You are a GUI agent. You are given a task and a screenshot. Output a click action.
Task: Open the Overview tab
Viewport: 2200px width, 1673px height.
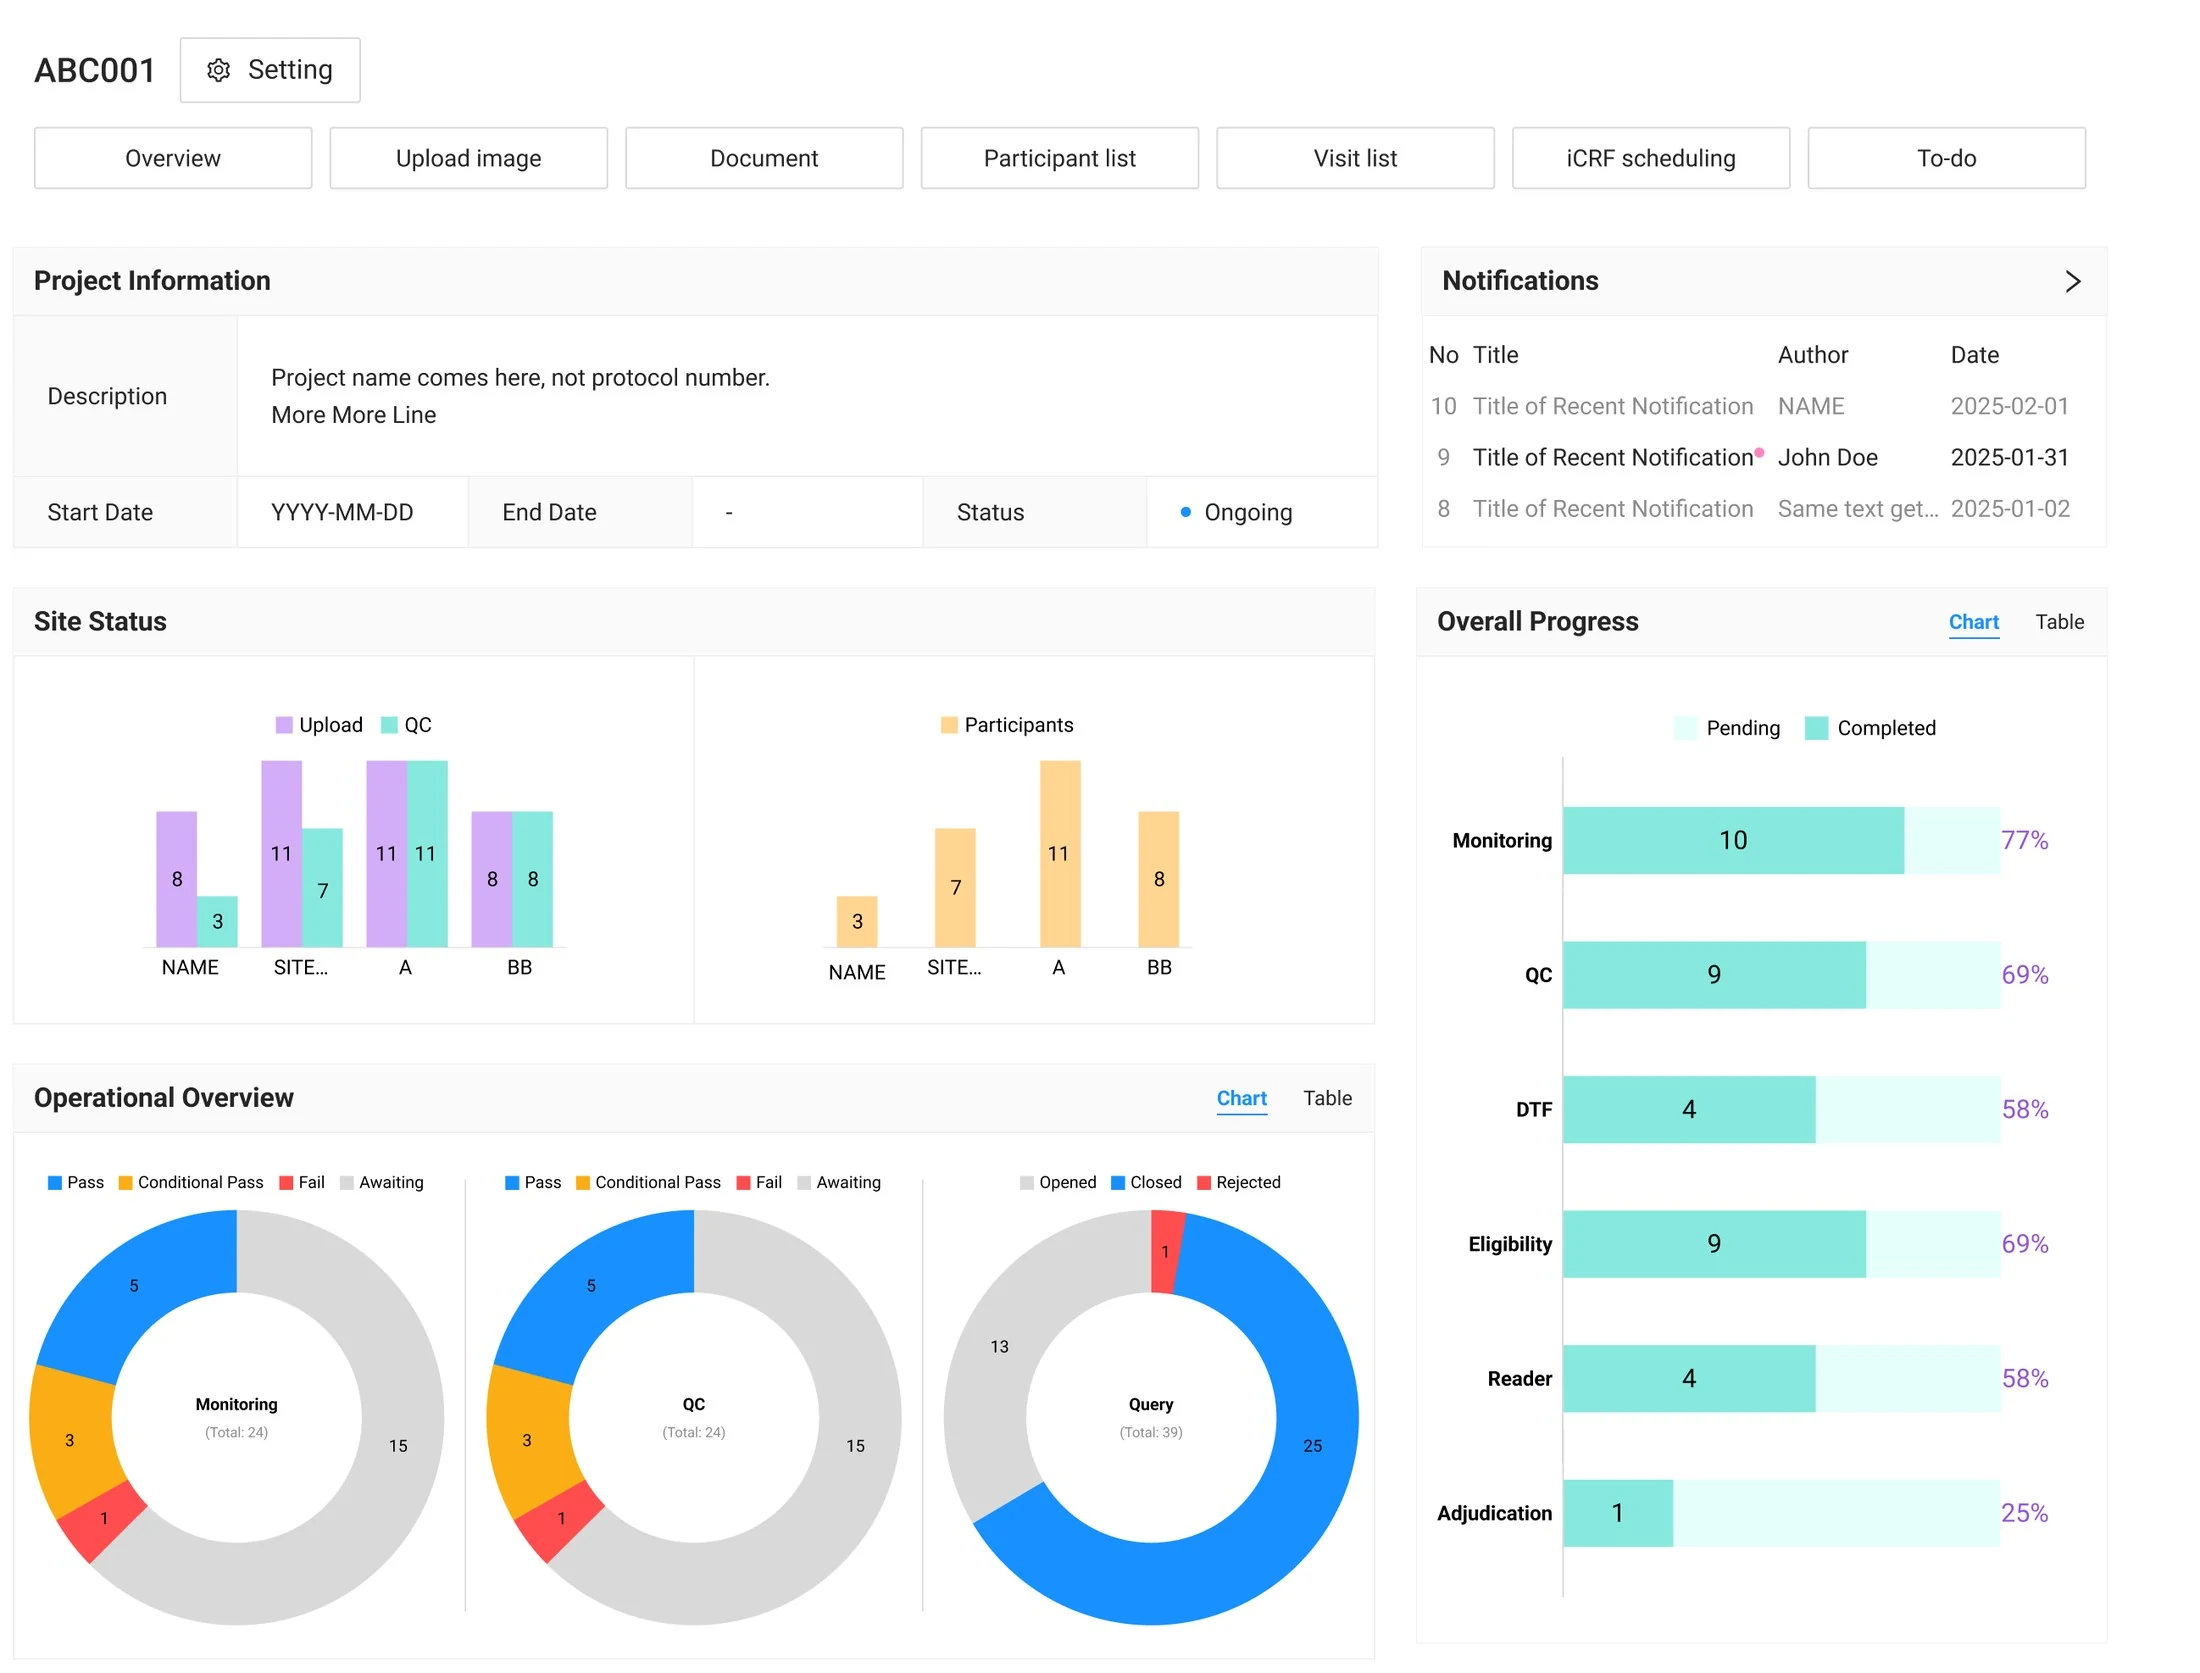click(173, 158)
